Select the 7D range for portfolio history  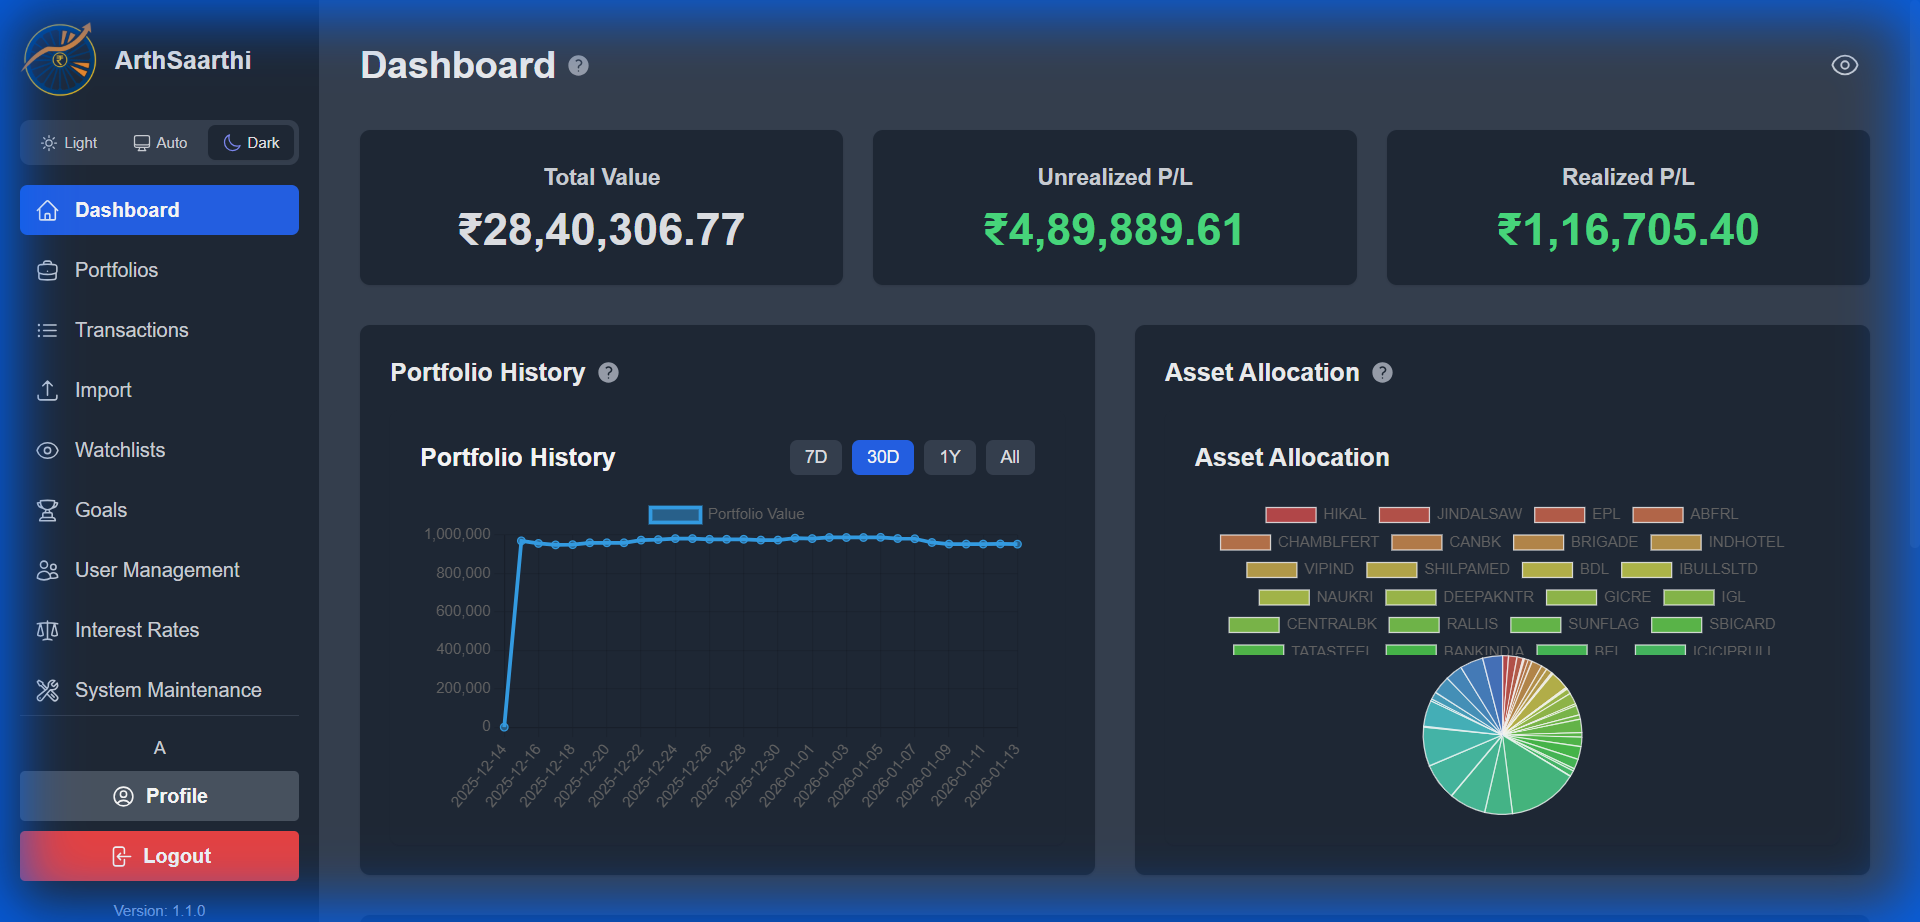point(815,457)
